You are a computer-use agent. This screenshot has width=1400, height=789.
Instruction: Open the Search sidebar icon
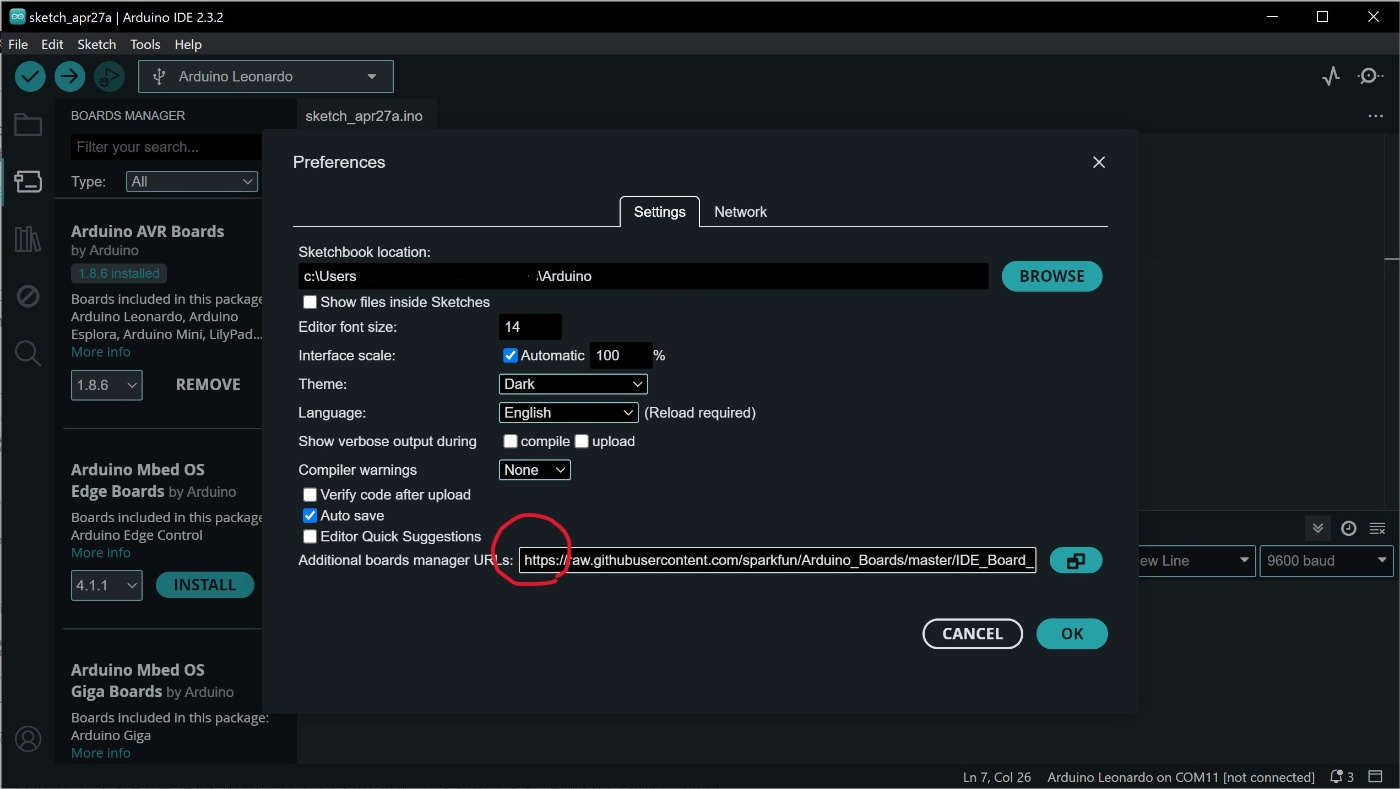28,353
